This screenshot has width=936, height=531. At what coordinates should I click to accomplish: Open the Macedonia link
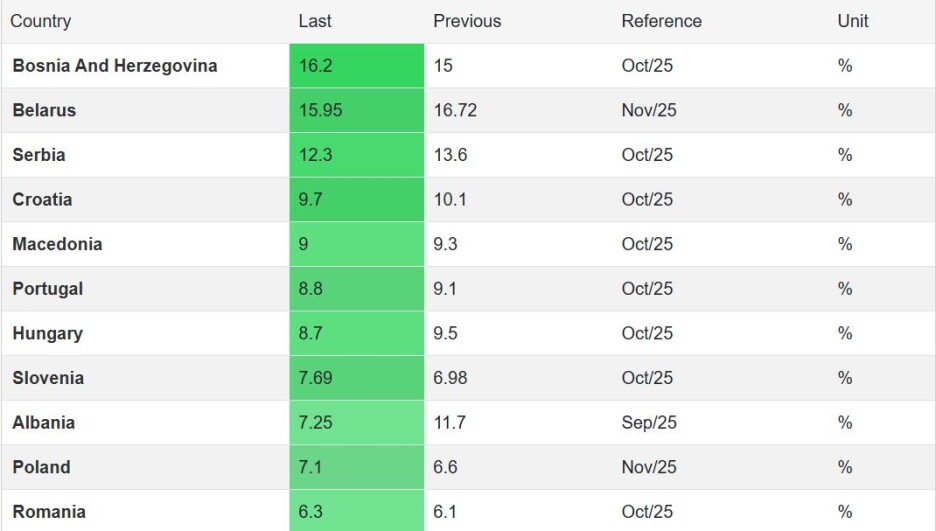tap(57, 244)
